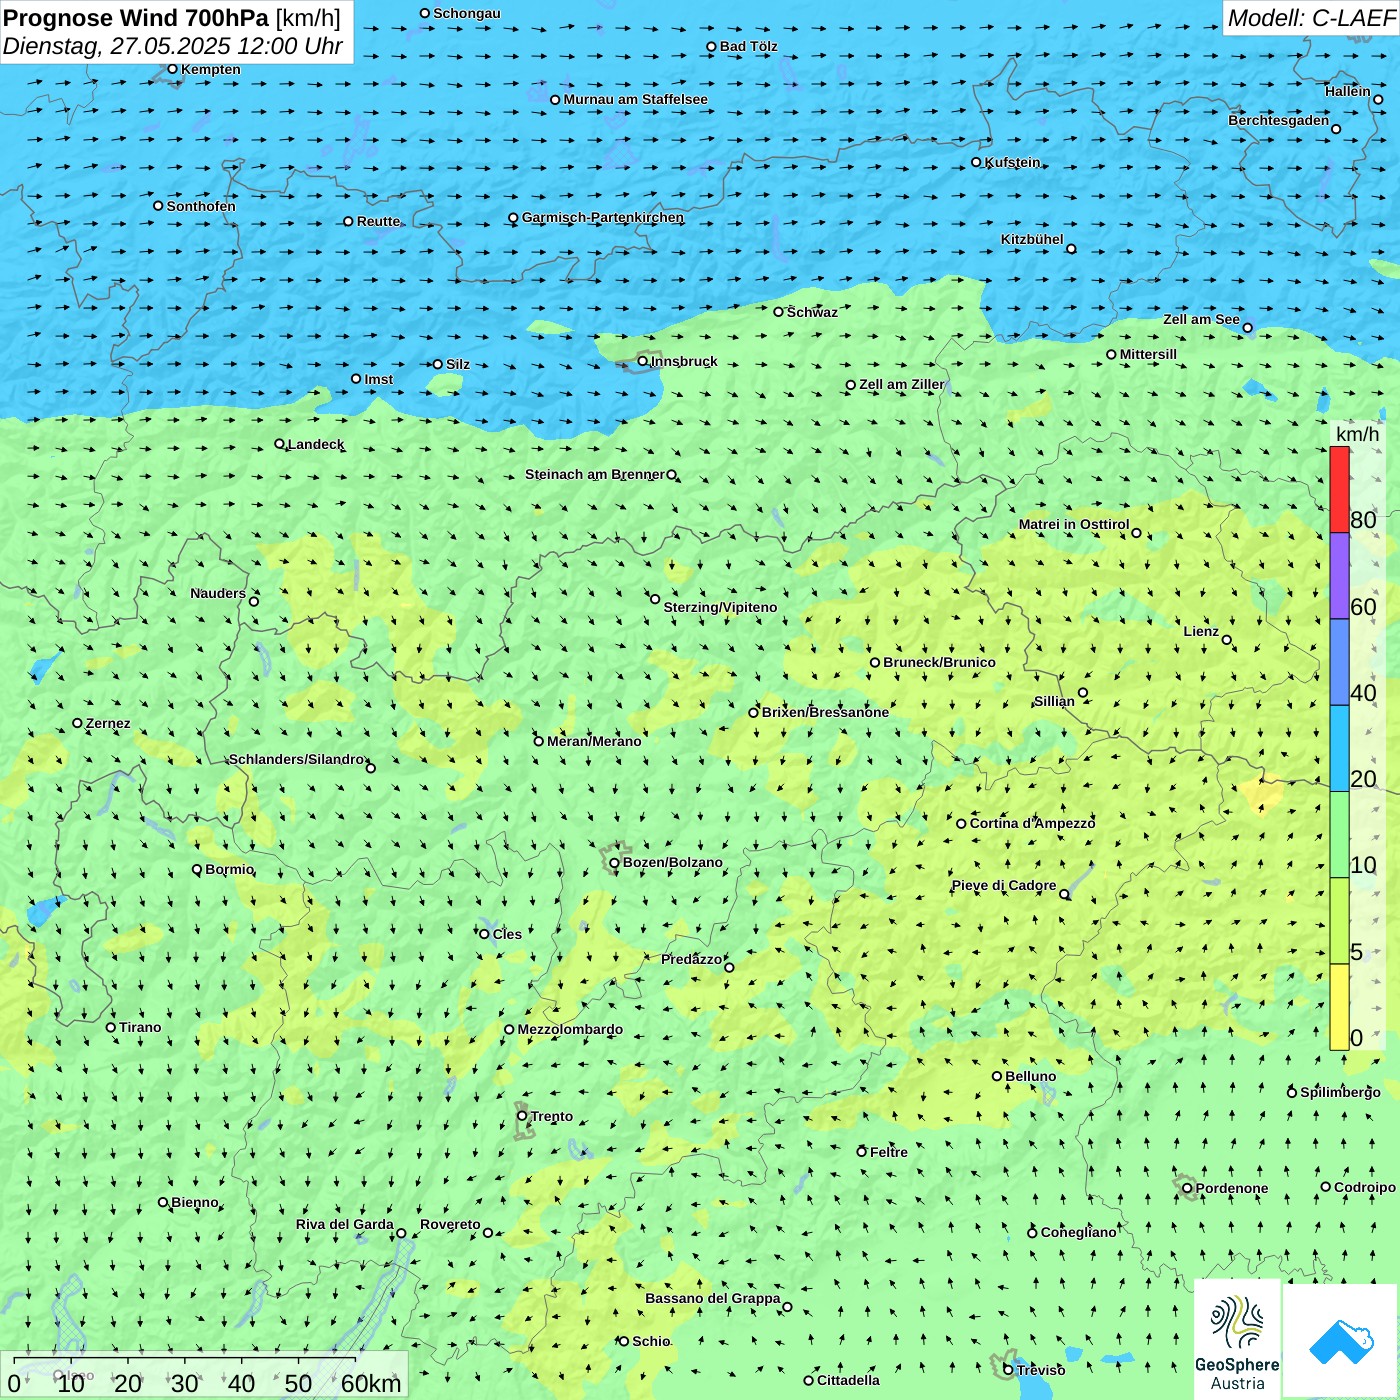Screen dimensions: 1400x1400
Task: Click the 'Riva del Garda' label
Action: coord(345,1224)
